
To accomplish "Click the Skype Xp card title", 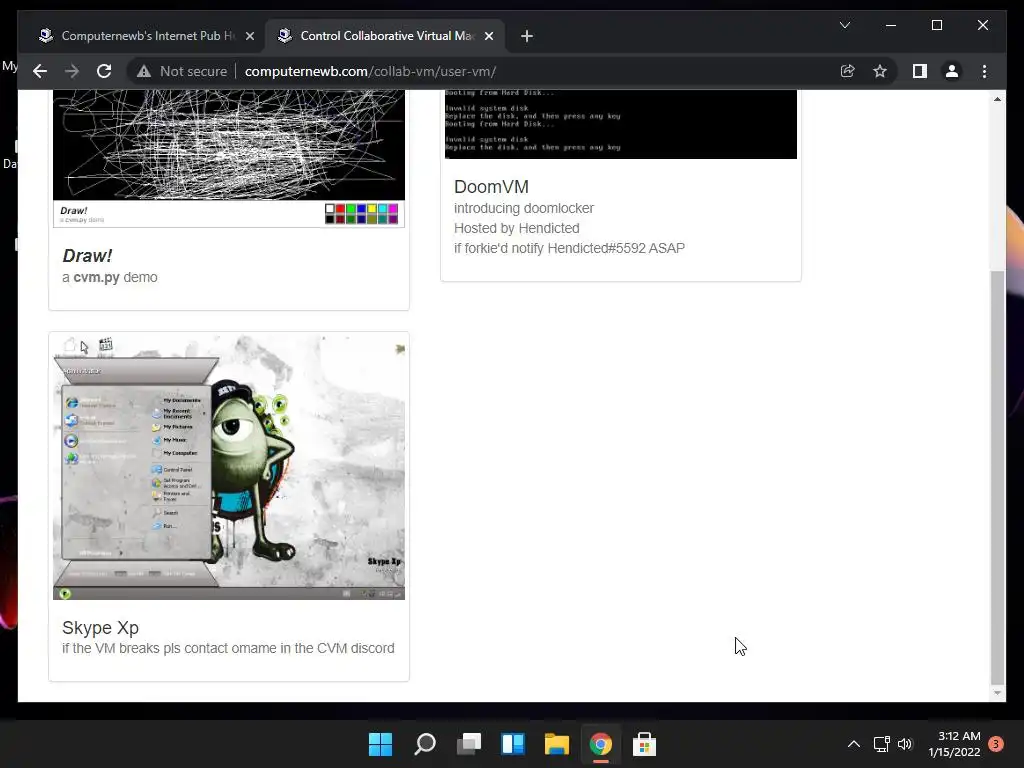I will pyautogui.click(x=101, y=628).
